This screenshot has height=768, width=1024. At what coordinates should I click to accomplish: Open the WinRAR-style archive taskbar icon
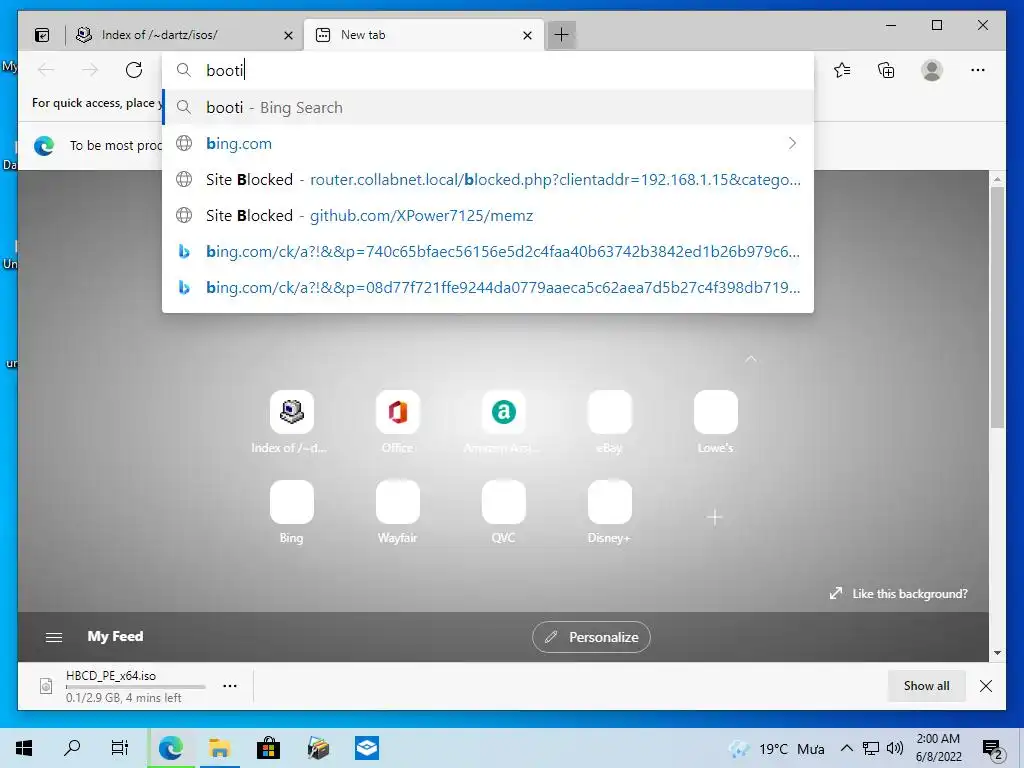point(318,748)
